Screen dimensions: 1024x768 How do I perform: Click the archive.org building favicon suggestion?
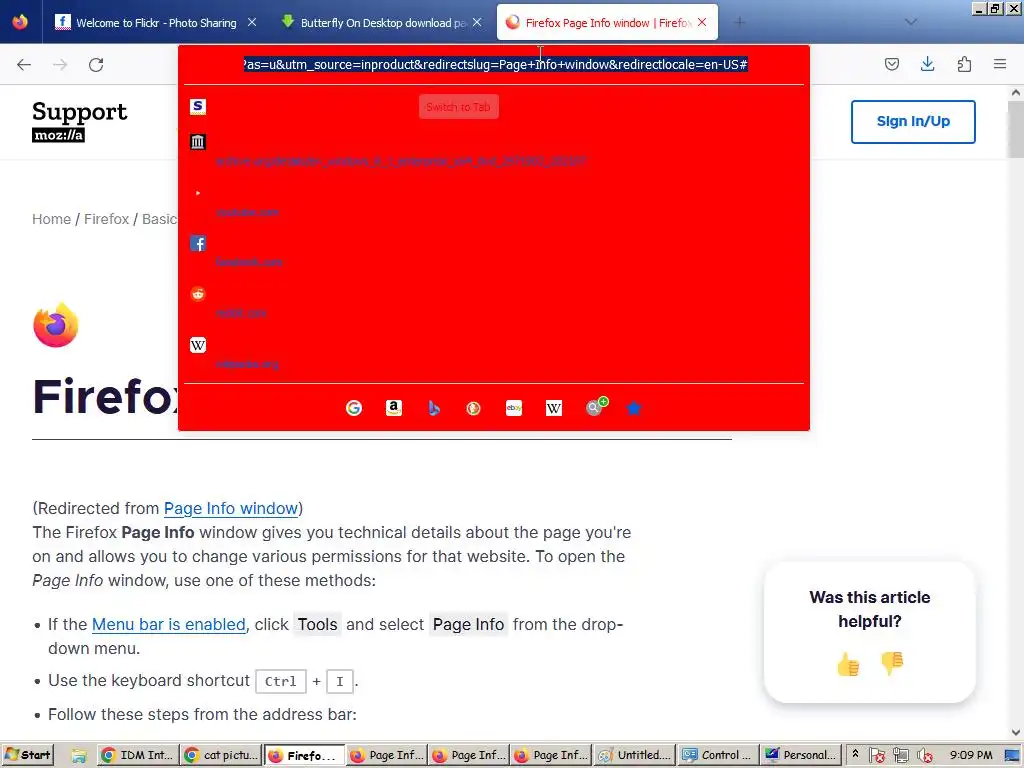click(x=198, y=142)
